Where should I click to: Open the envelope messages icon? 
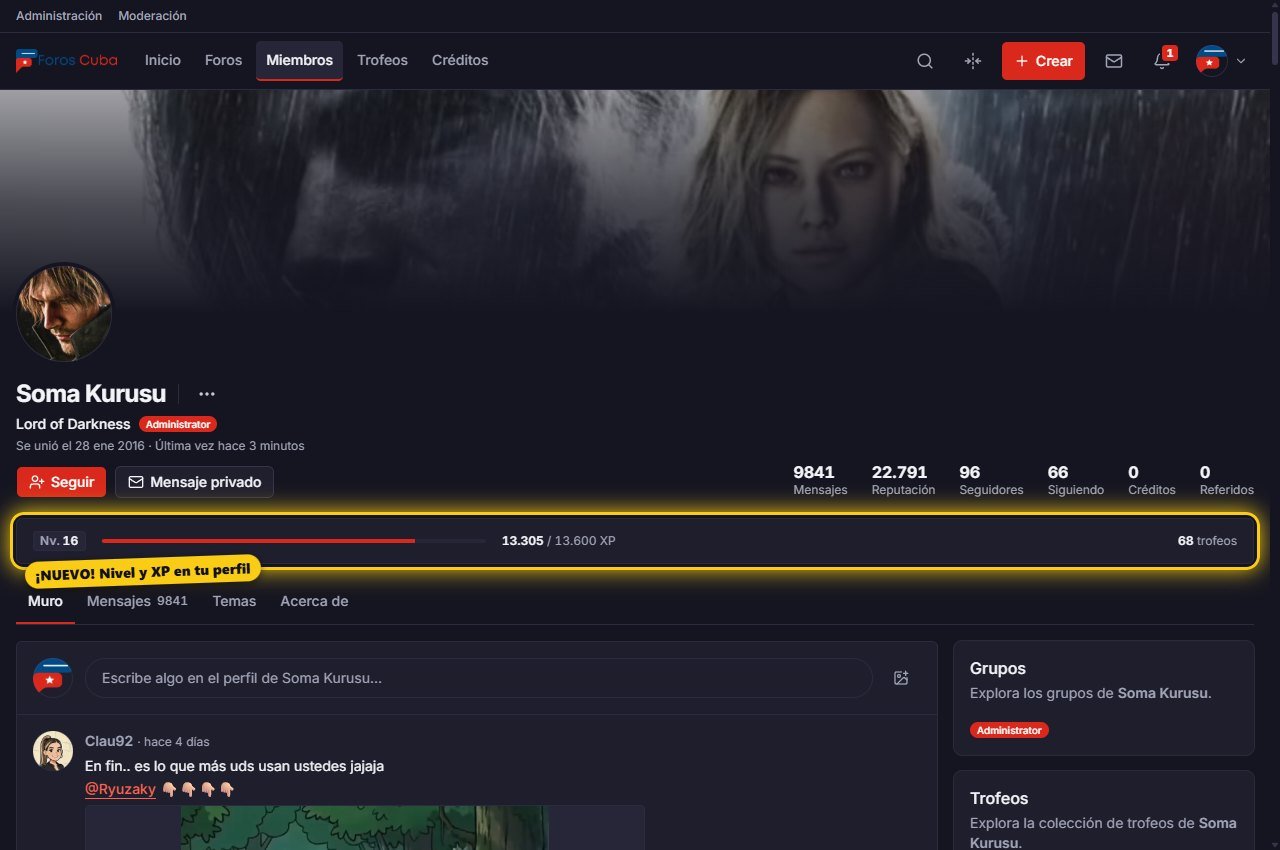point(1114,61)
